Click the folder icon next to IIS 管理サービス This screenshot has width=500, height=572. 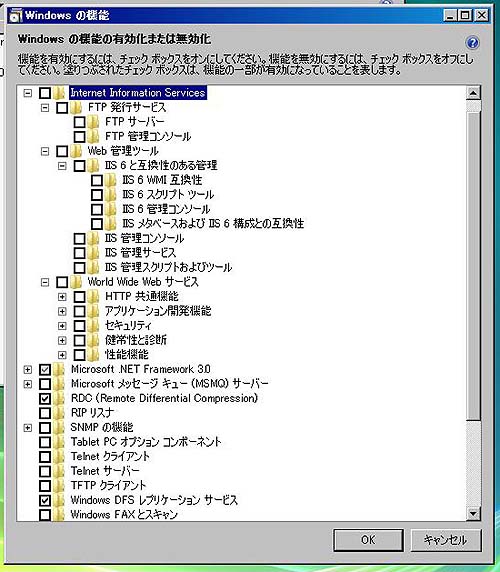click(93, 252)
